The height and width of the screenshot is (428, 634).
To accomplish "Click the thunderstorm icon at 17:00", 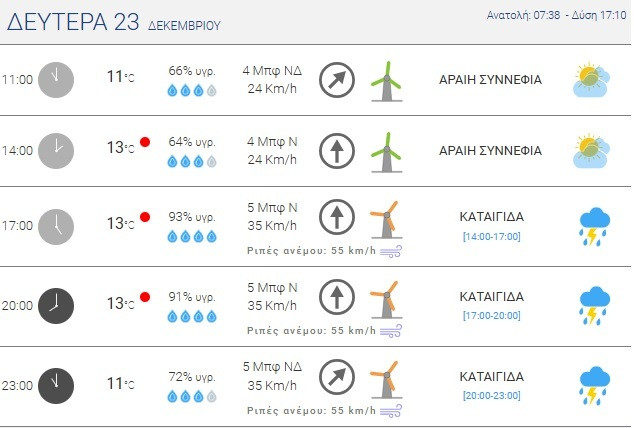I will [594, 227].
